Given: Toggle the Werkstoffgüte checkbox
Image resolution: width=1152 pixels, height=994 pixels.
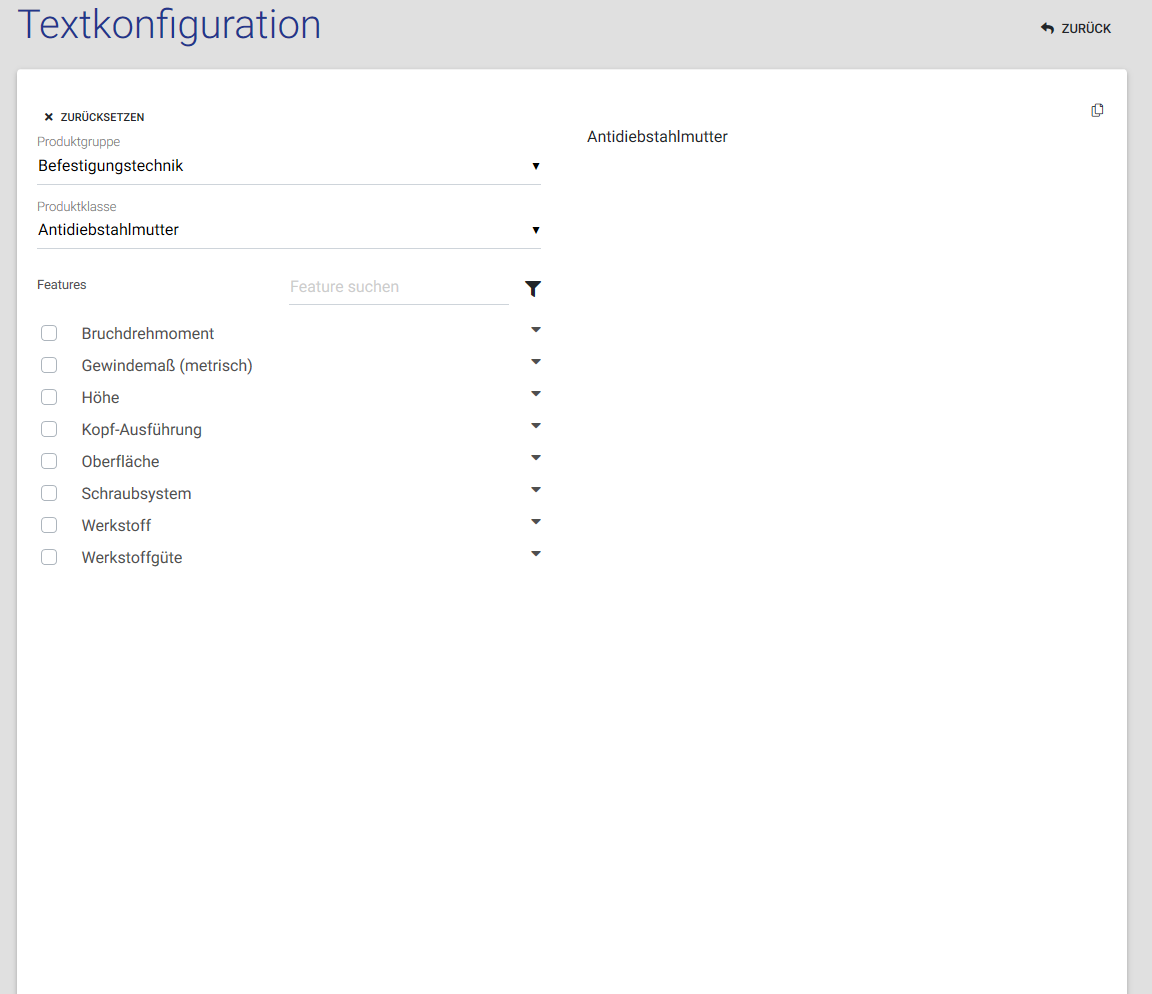Looking at the screenshot, I should (x=49, y=557).
